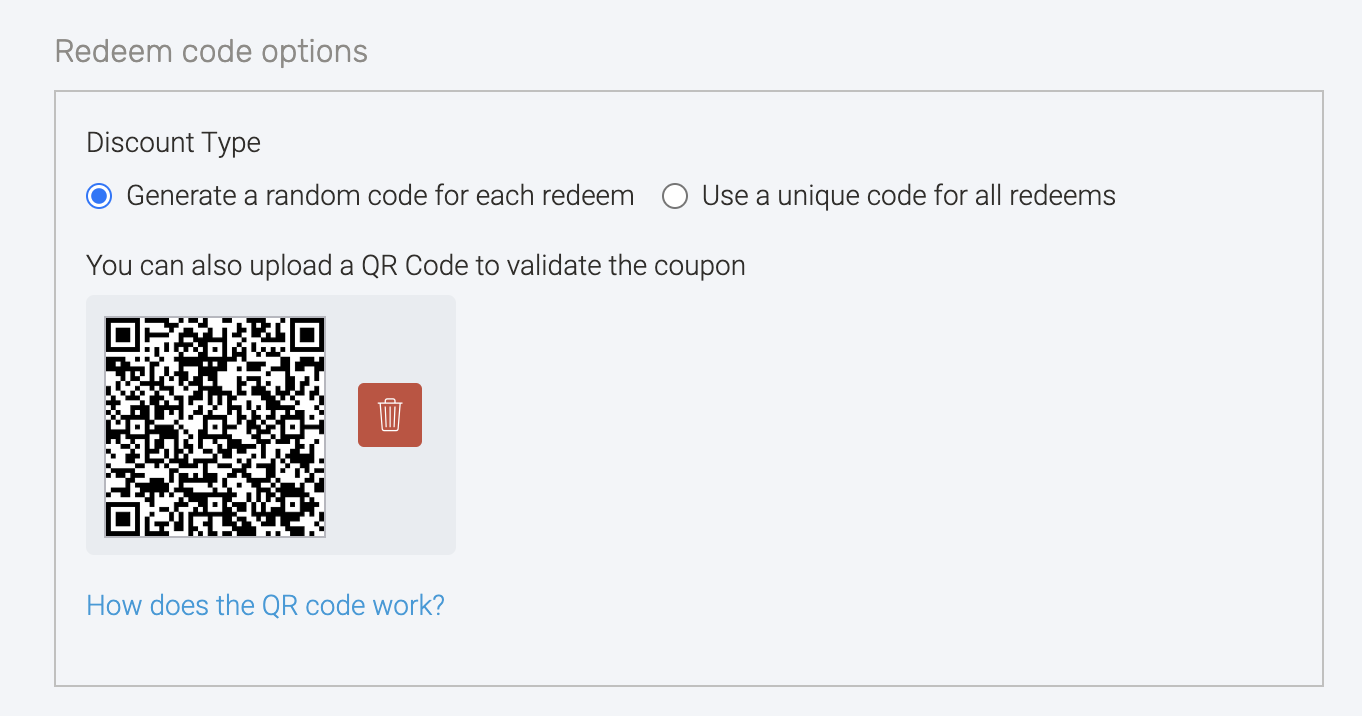This screenshot has width=1362, height=716.
Task: Click the center of the QR code image
Action: point(215,427)
